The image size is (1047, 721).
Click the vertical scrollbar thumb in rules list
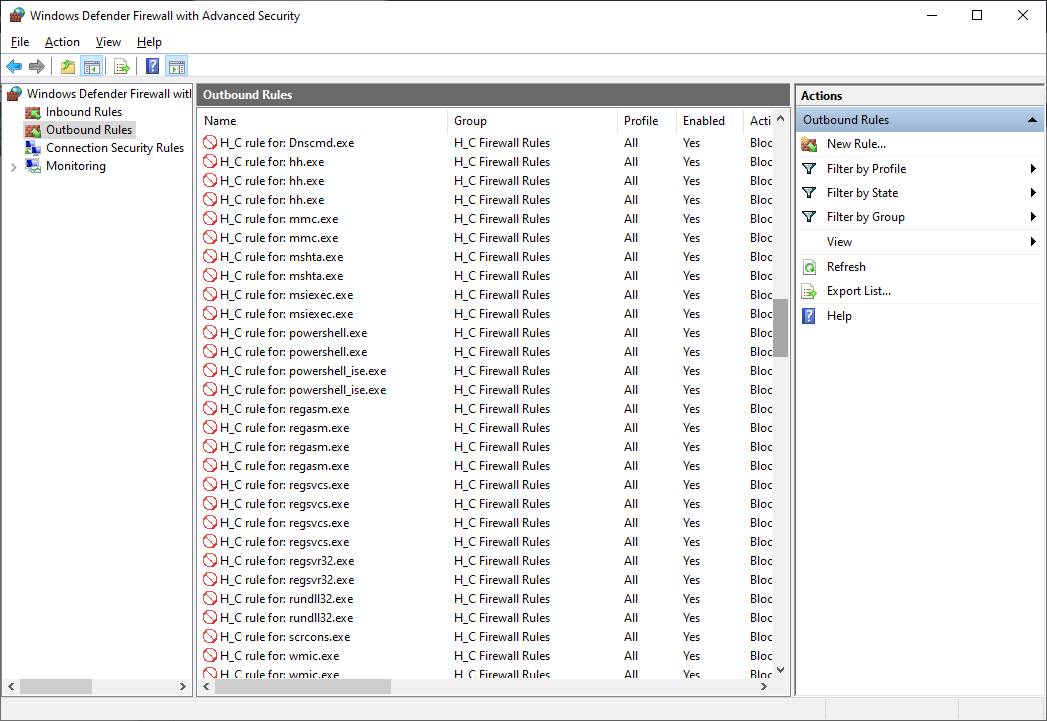781,328
